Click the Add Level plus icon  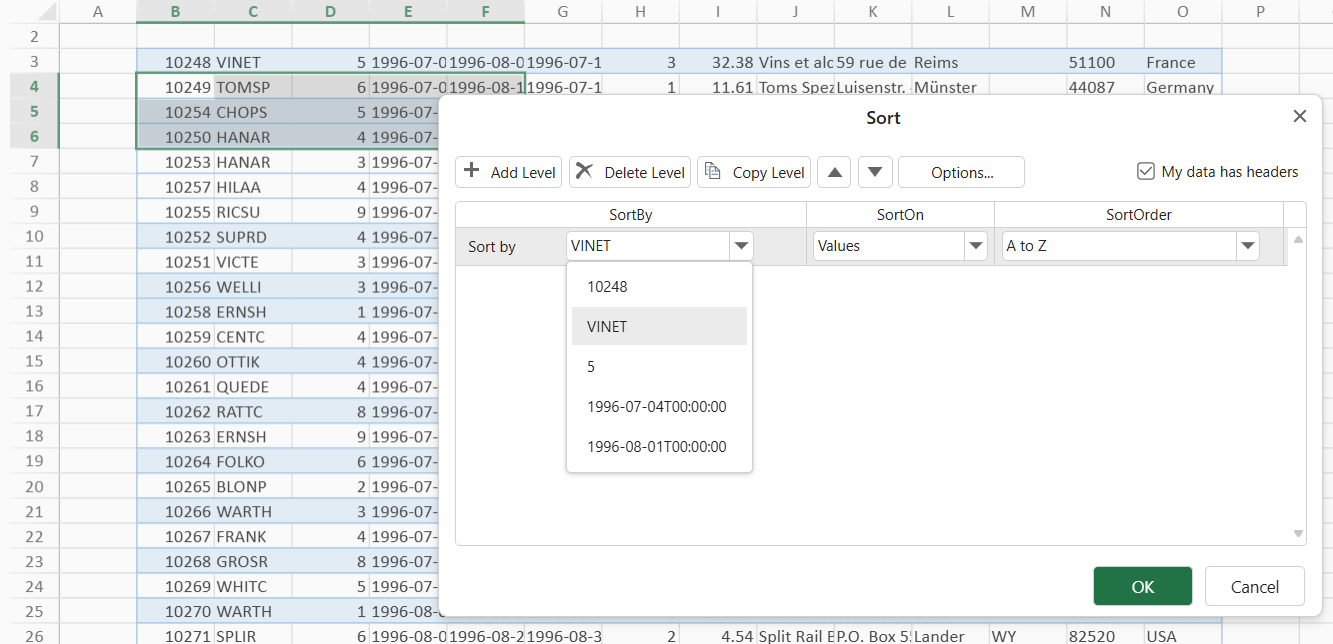point(473,171)
